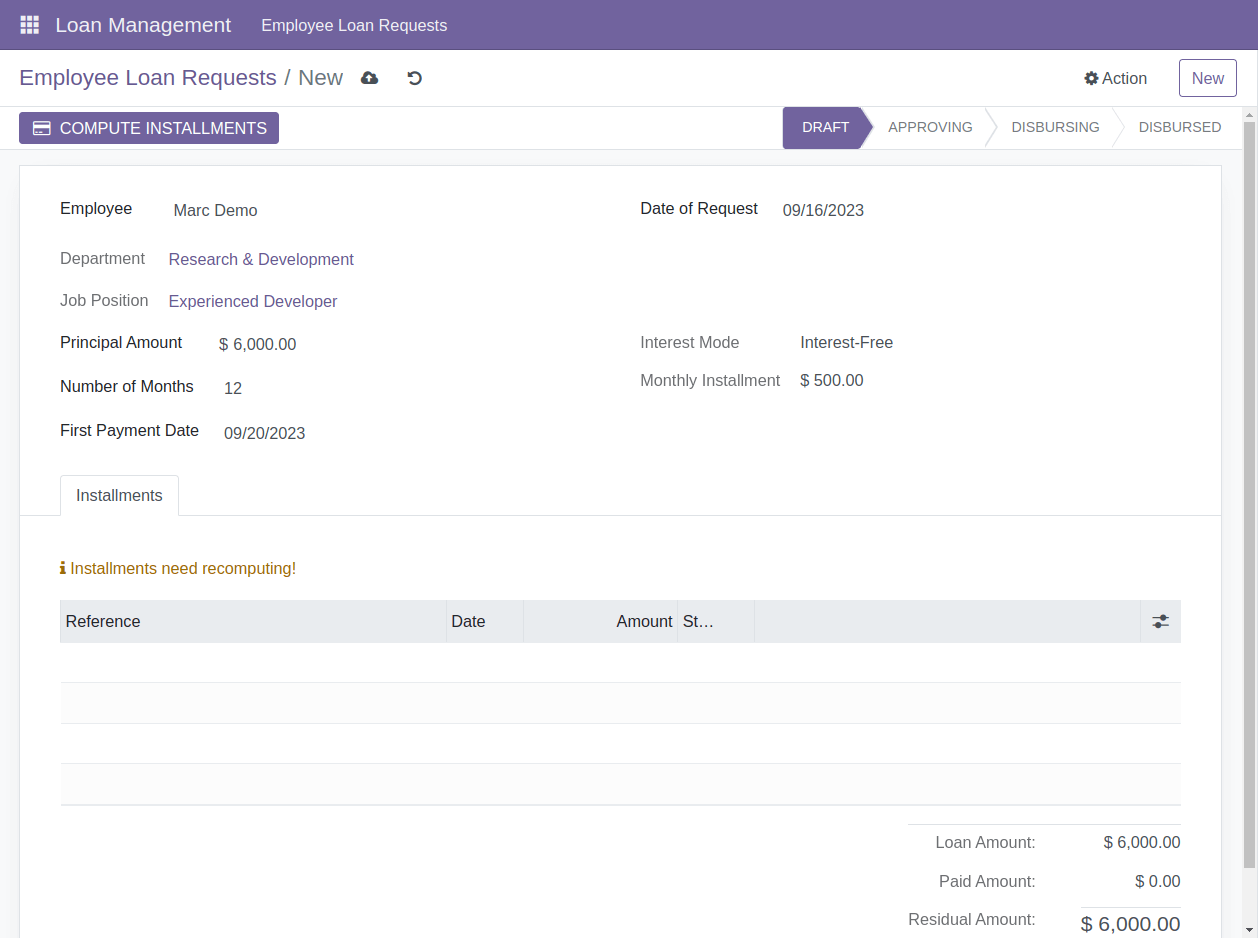This screenshot has width=1258, height=938.
Task: Switch to the Installments tab
Action: pos(119,495)
